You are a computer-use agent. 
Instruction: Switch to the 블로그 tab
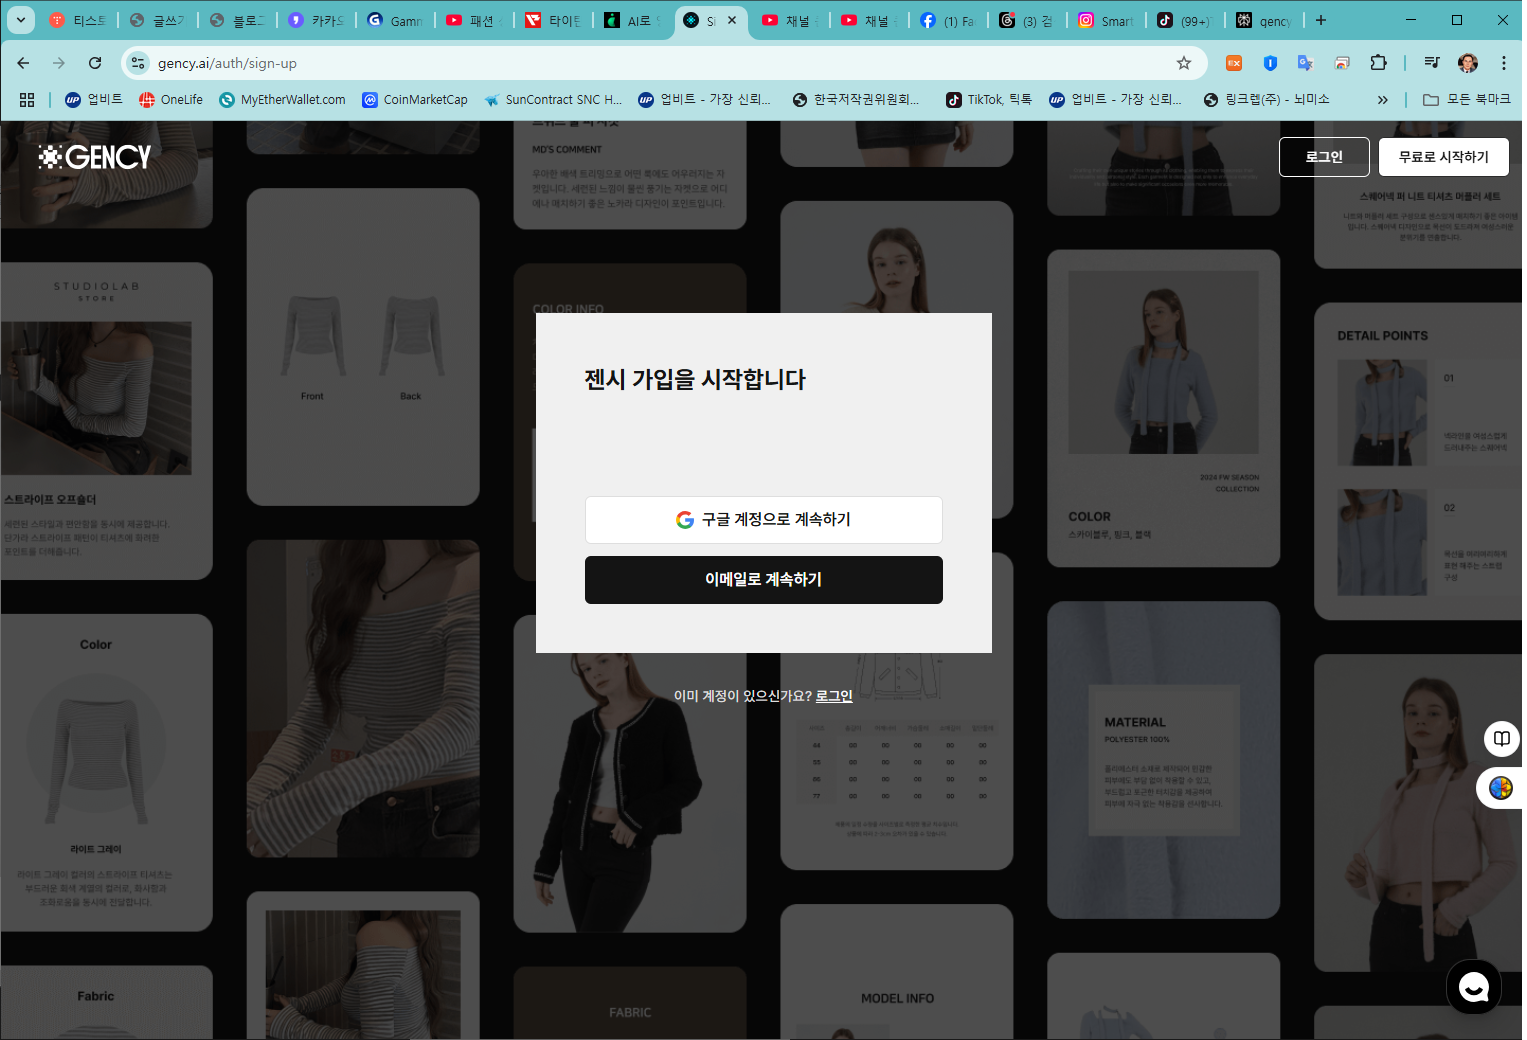click(238, 20)
